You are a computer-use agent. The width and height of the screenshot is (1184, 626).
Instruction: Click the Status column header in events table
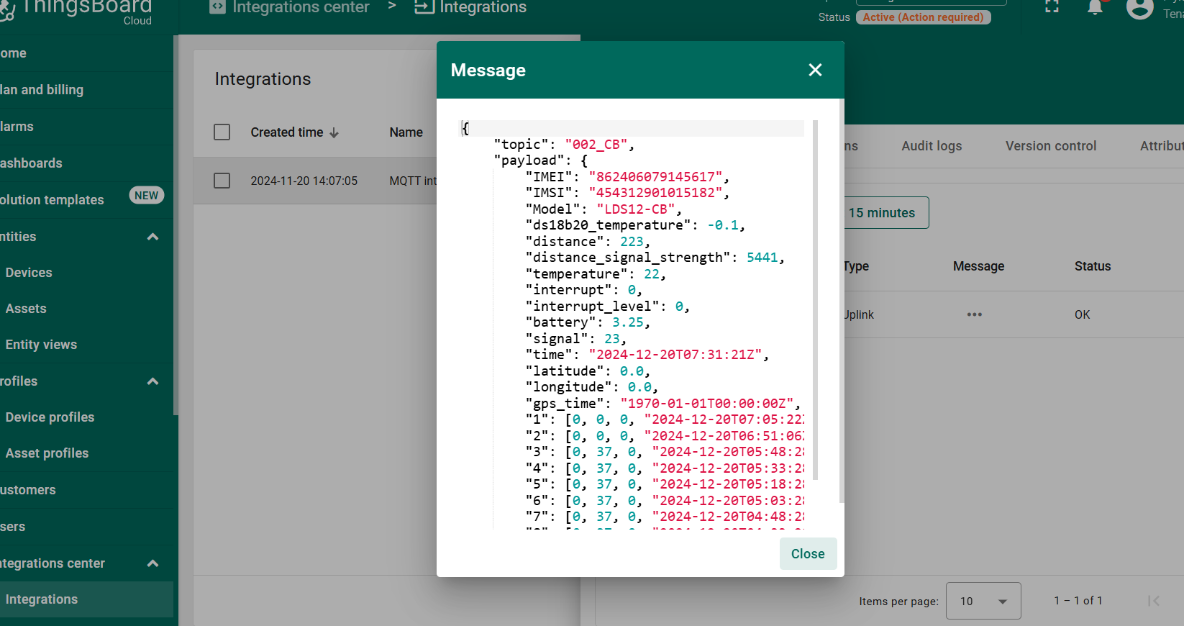point(1092,266)
